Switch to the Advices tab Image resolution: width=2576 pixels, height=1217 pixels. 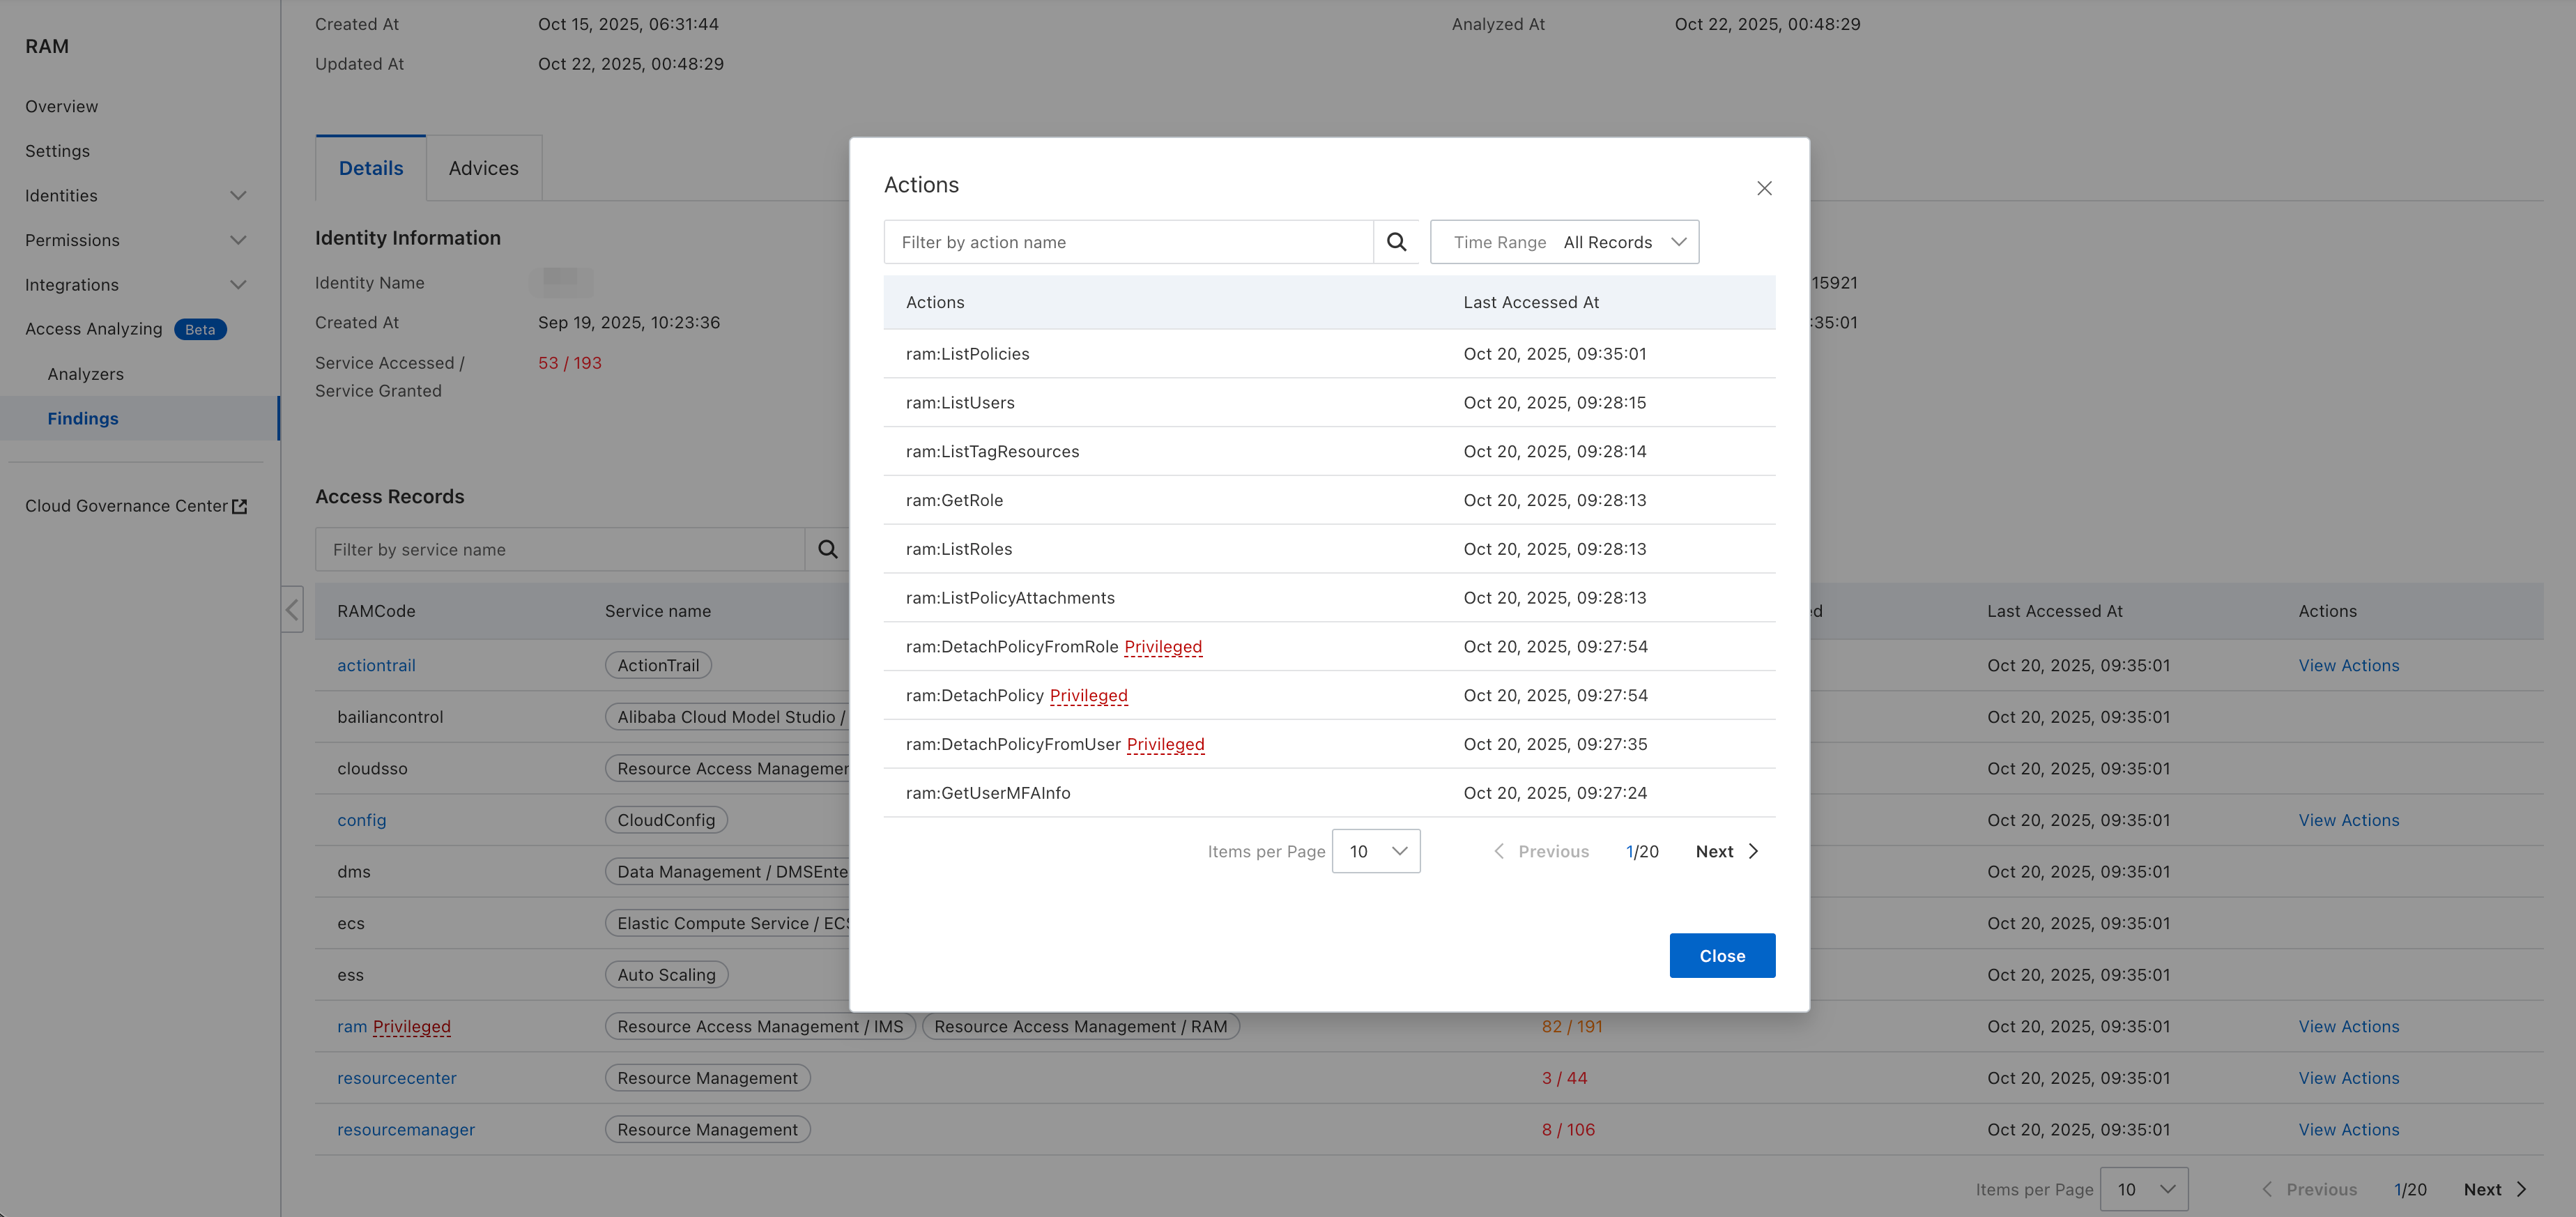pyautogui.click(x=483, y=168)
